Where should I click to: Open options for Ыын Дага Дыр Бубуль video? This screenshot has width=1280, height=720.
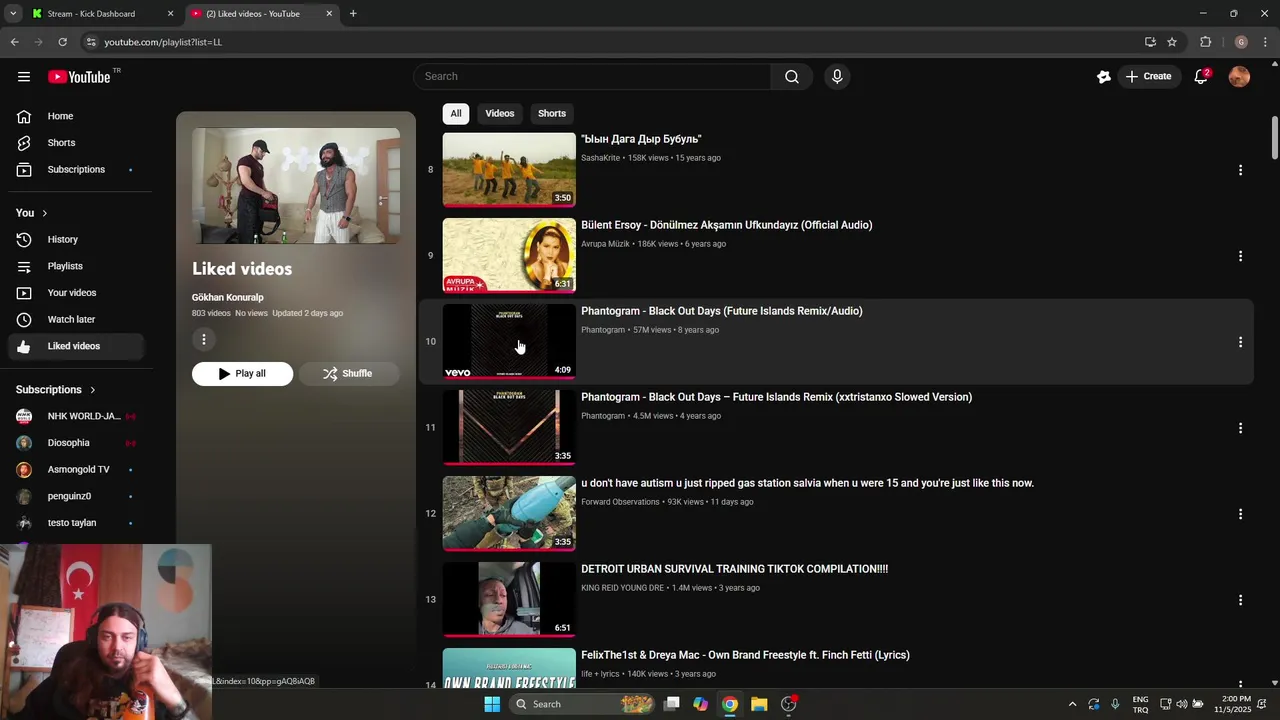tap(1240, 170)
